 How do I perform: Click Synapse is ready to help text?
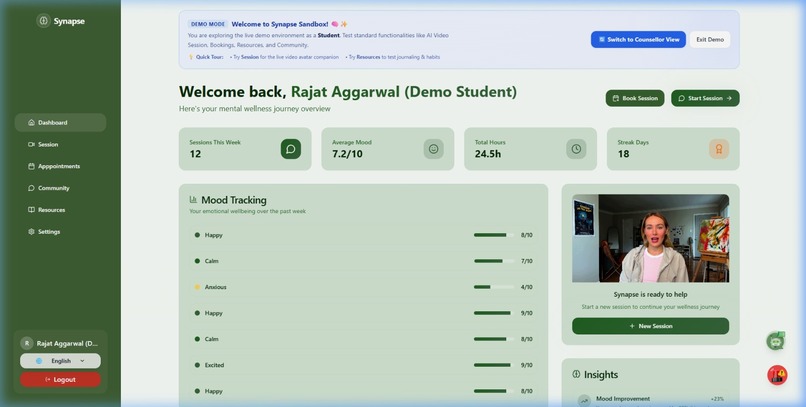[650, 294]
